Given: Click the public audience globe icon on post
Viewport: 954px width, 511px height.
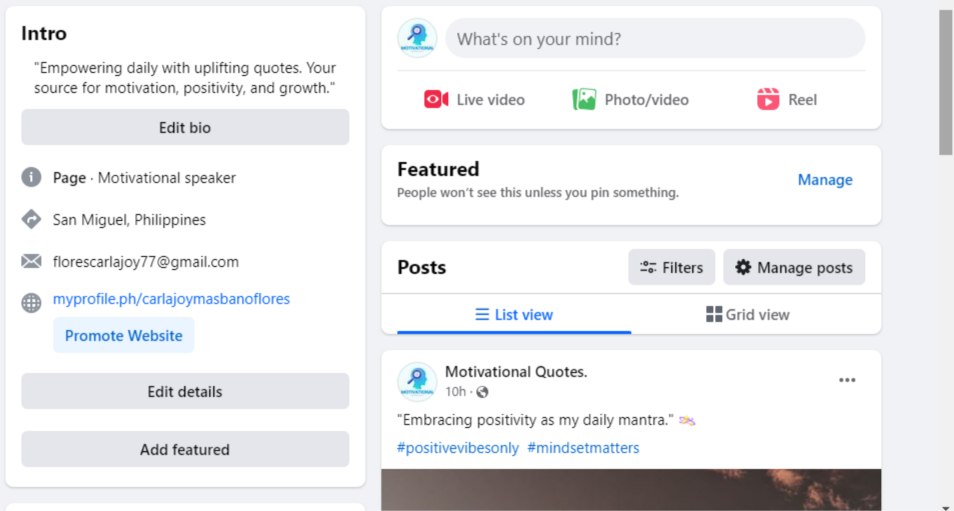Looking at the screenshot, I should [x=483, y=392].
